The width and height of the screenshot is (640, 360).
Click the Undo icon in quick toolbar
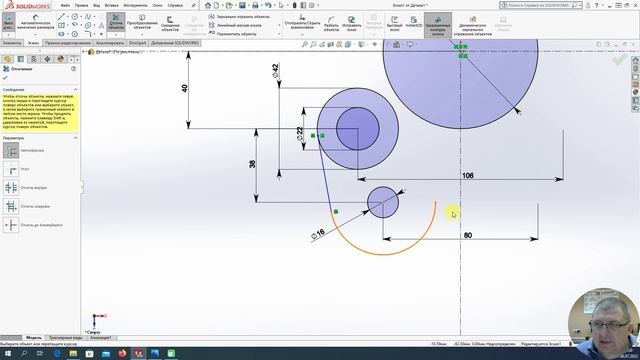(x=268, y=5)
